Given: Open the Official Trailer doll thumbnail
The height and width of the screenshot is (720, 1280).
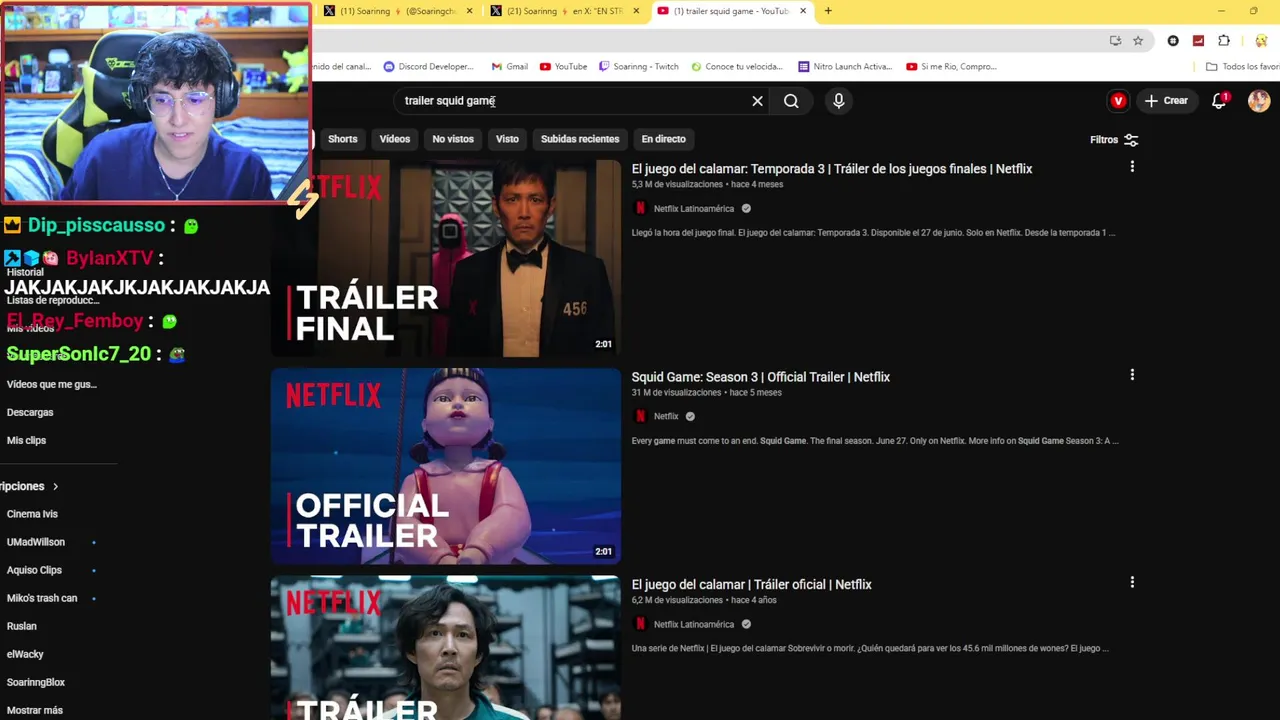Looking at the screenshot, I should (446, 466).
